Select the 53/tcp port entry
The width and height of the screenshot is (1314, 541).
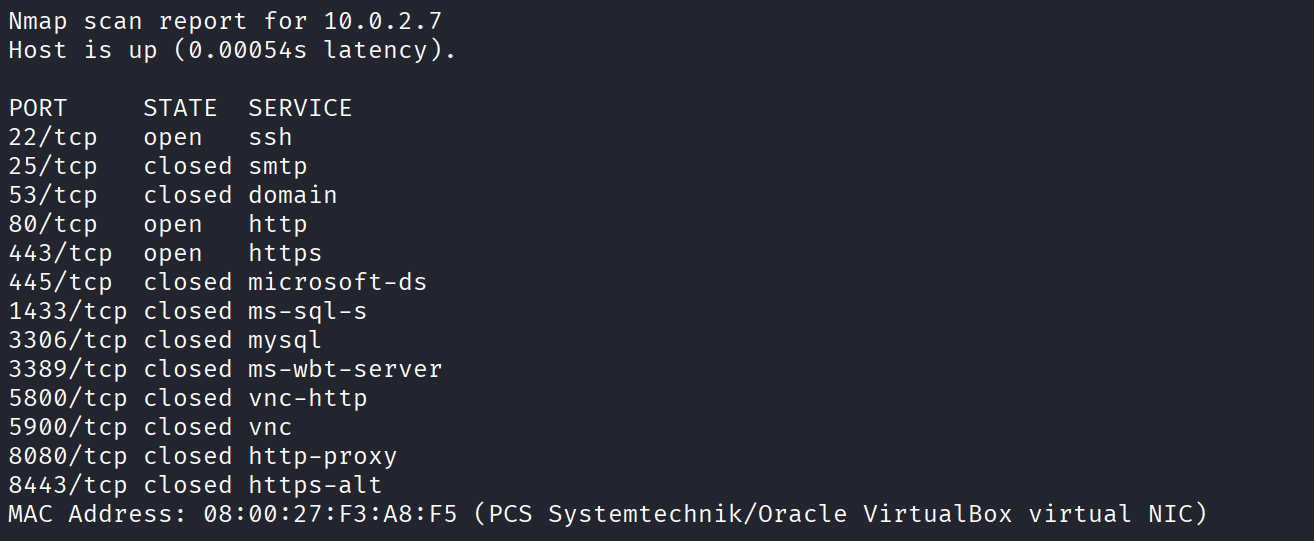point(53,195)
